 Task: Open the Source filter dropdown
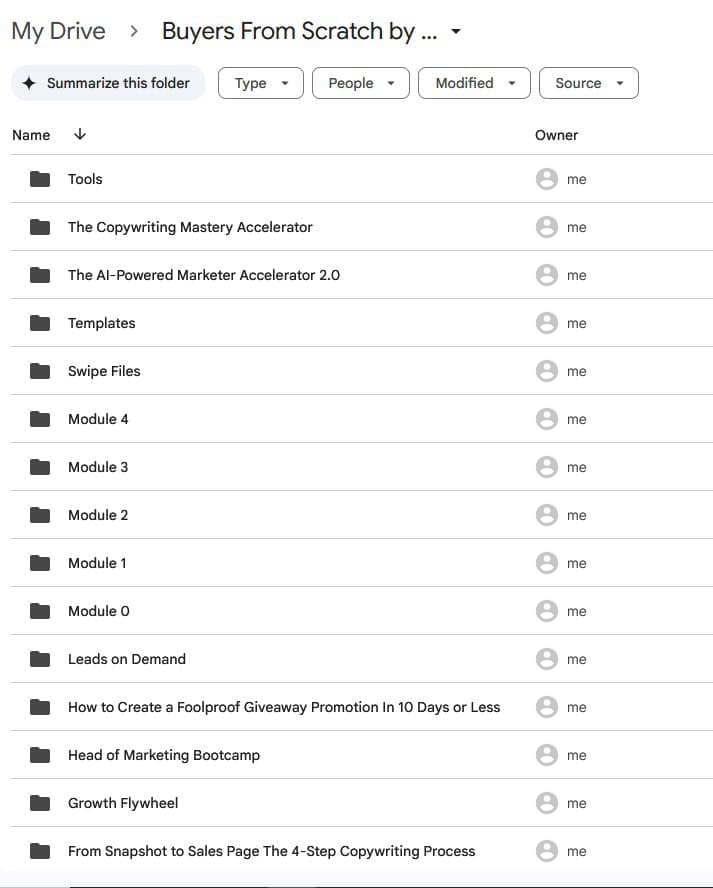(x=588, y=83)
